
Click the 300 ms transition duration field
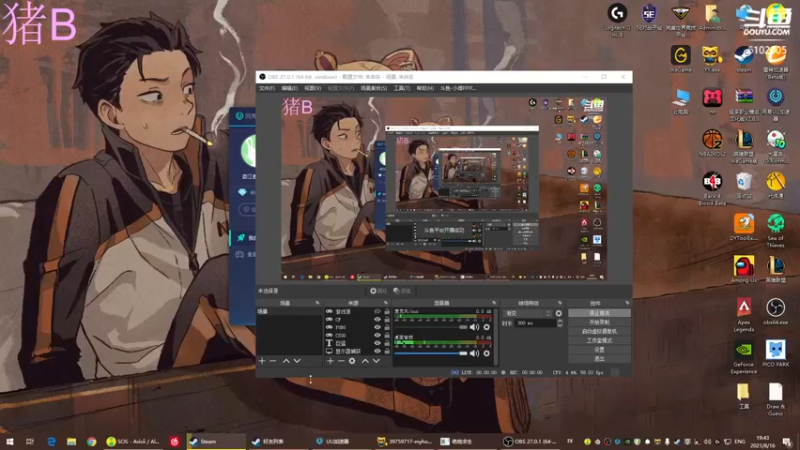[x=534, y=323]
